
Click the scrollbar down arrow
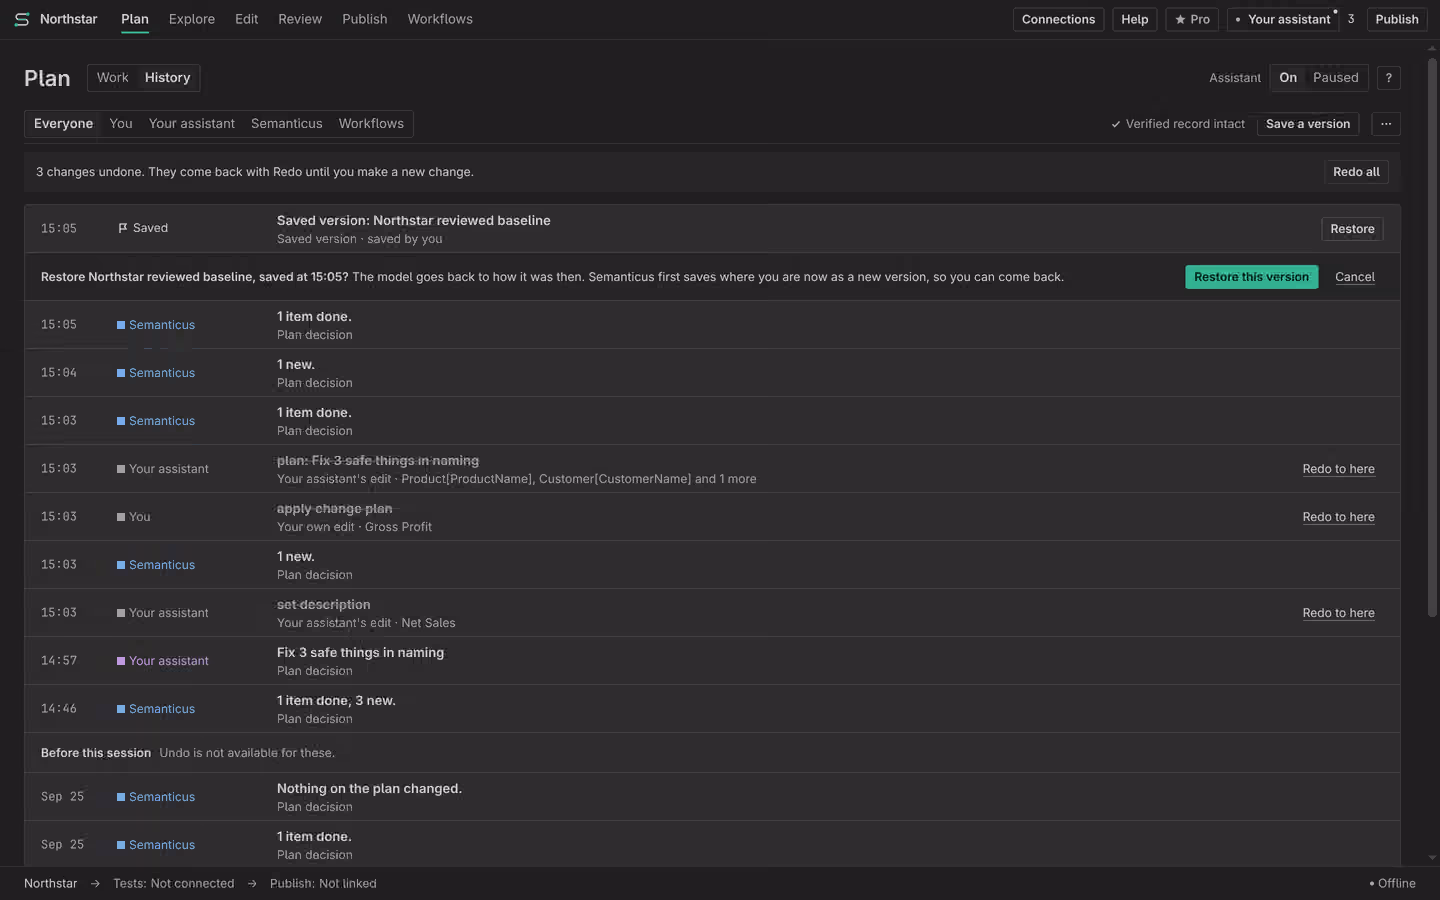pyautogui.click(x=1432, y=858)
